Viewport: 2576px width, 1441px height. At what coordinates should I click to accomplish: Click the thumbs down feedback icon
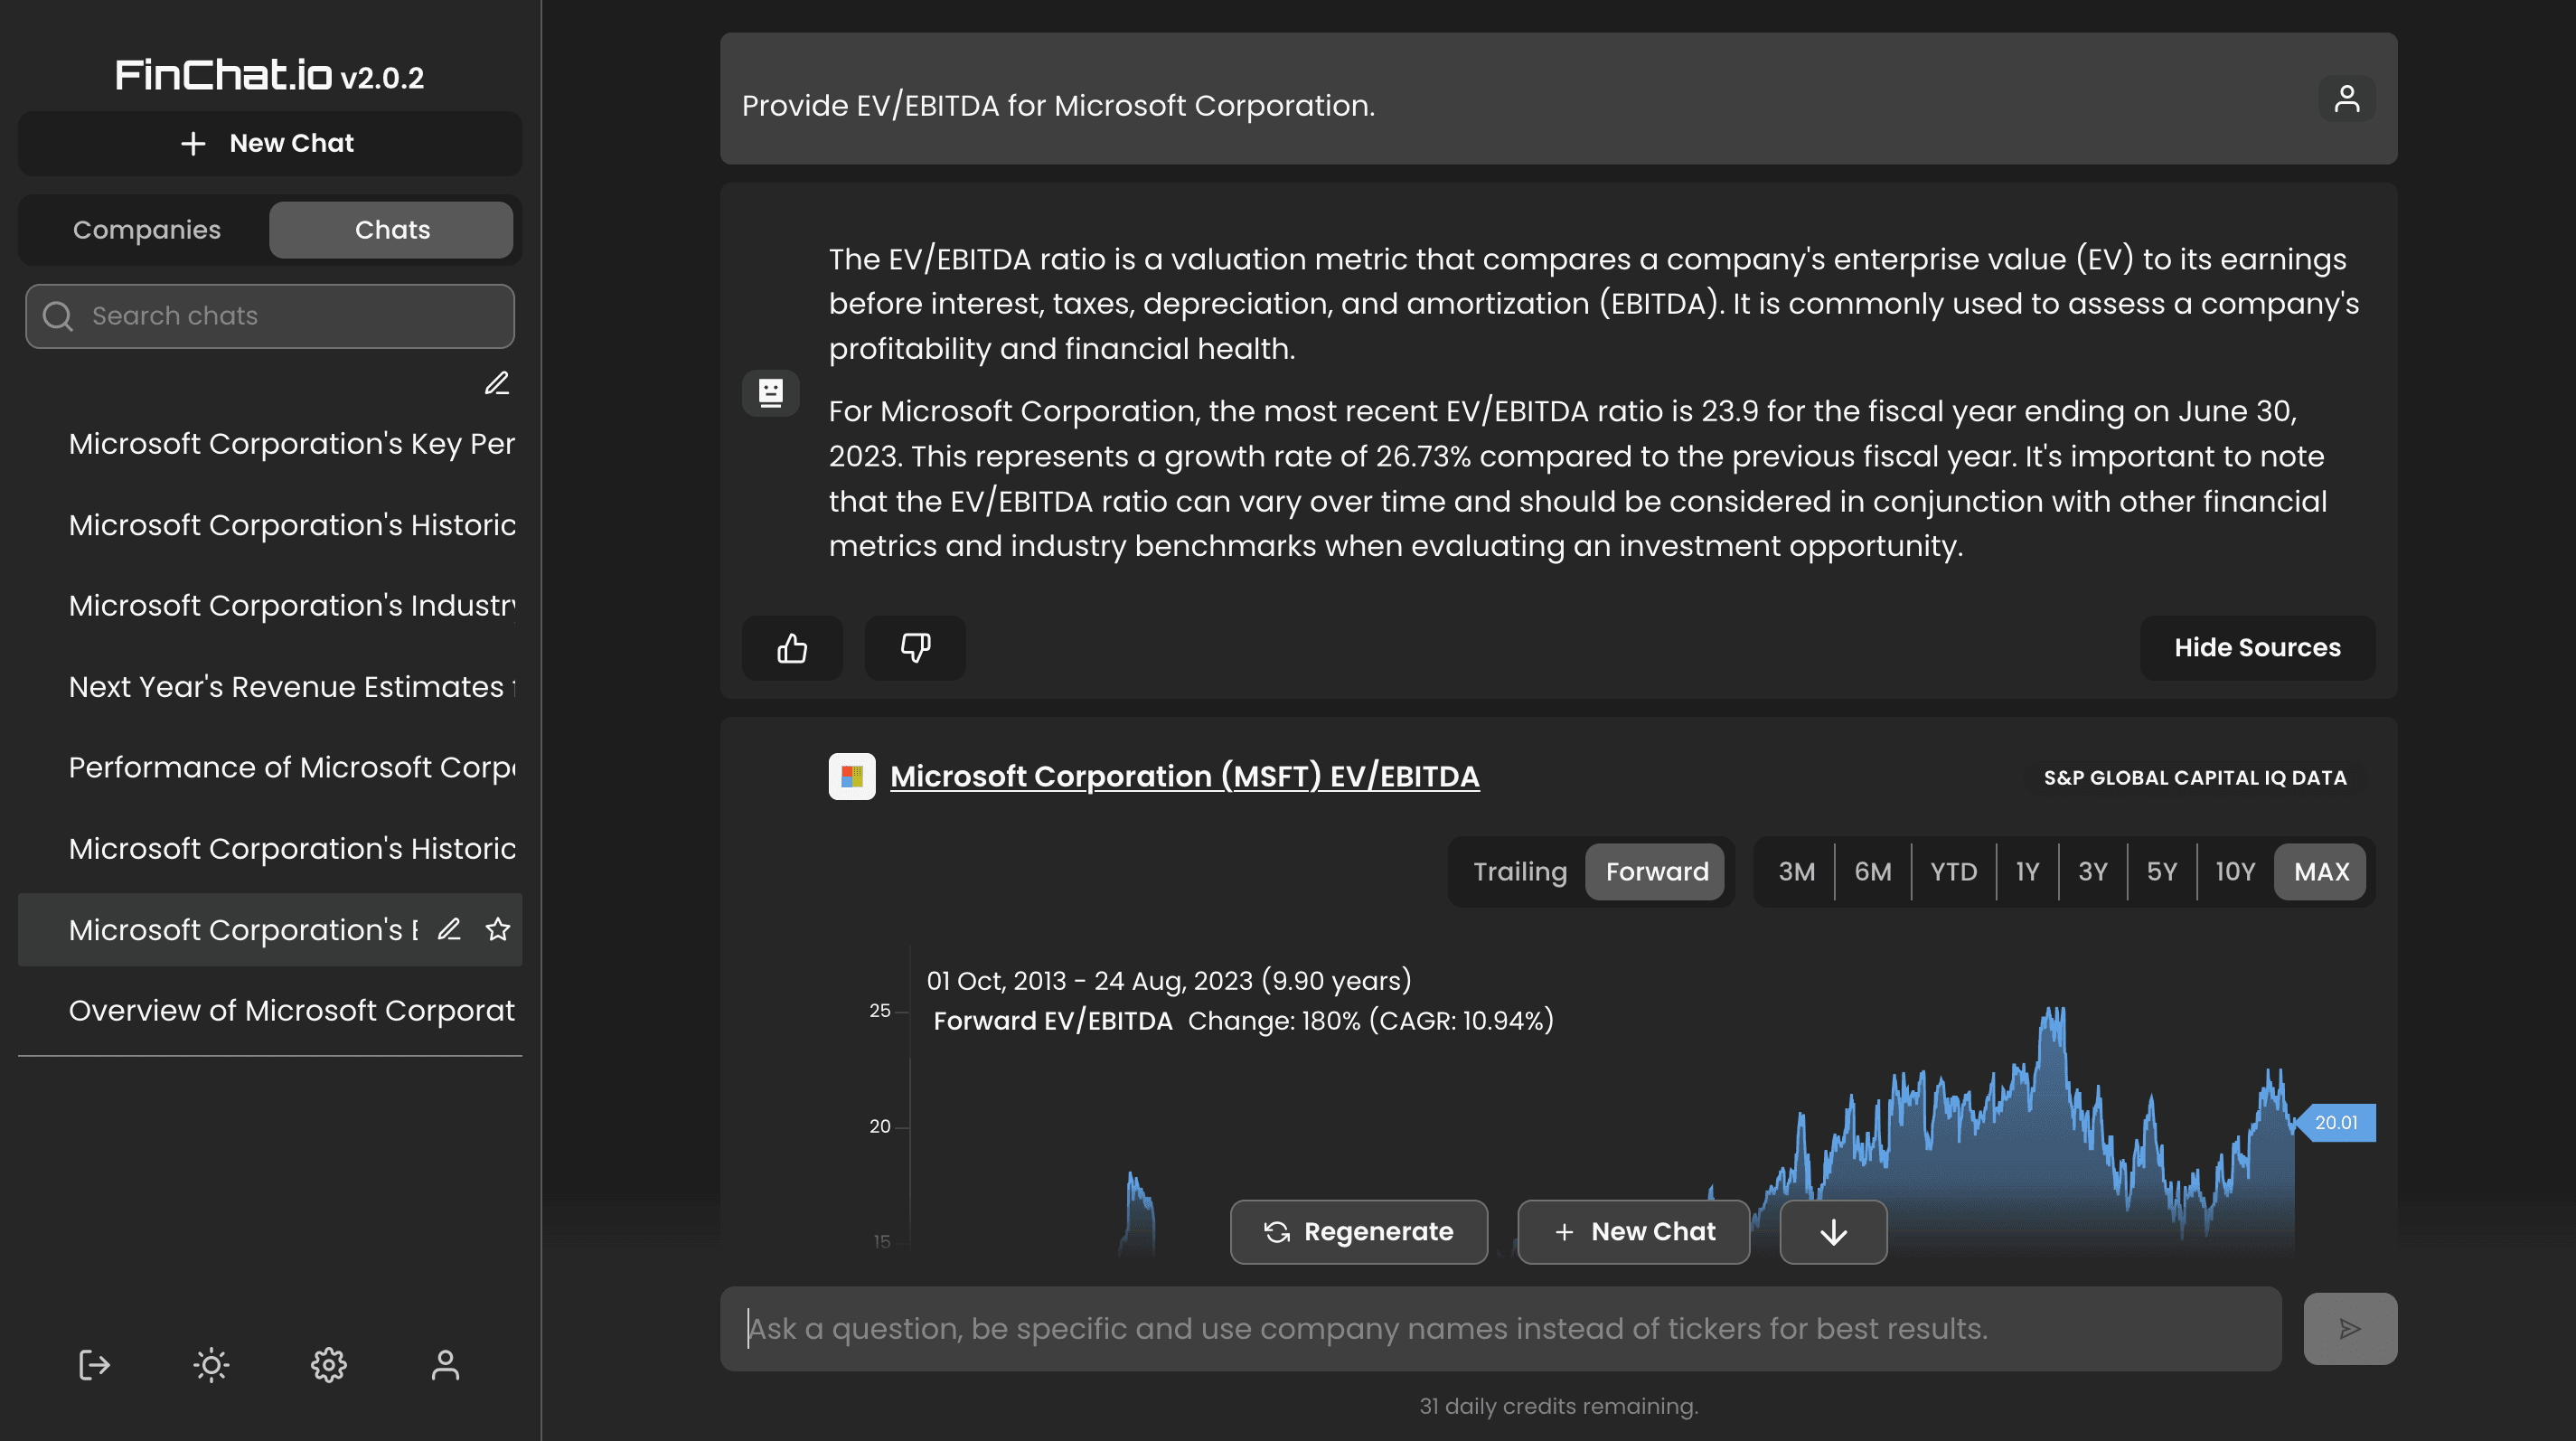tap(915, 648)
